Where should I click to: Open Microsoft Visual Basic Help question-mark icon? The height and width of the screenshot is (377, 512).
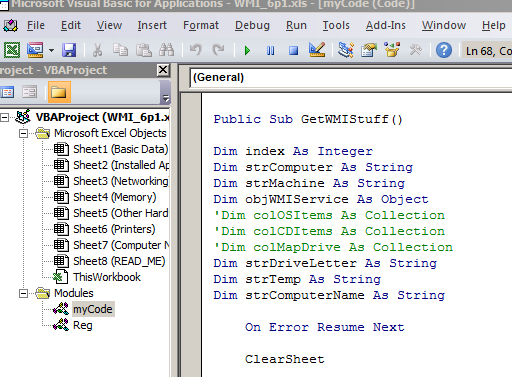(x=444, y=50)
